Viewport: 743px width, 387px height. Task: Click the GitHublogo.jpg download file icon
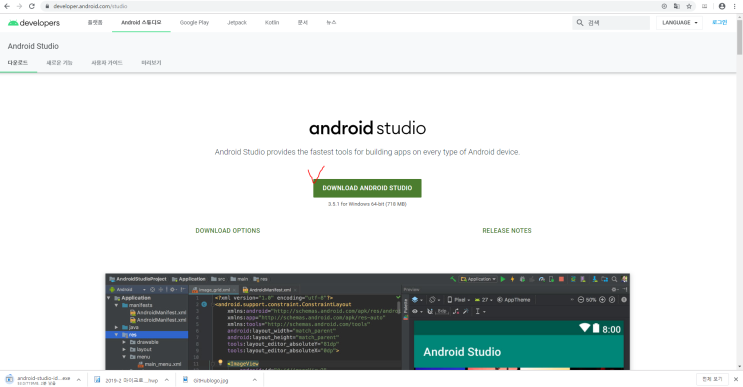[185, 379]
